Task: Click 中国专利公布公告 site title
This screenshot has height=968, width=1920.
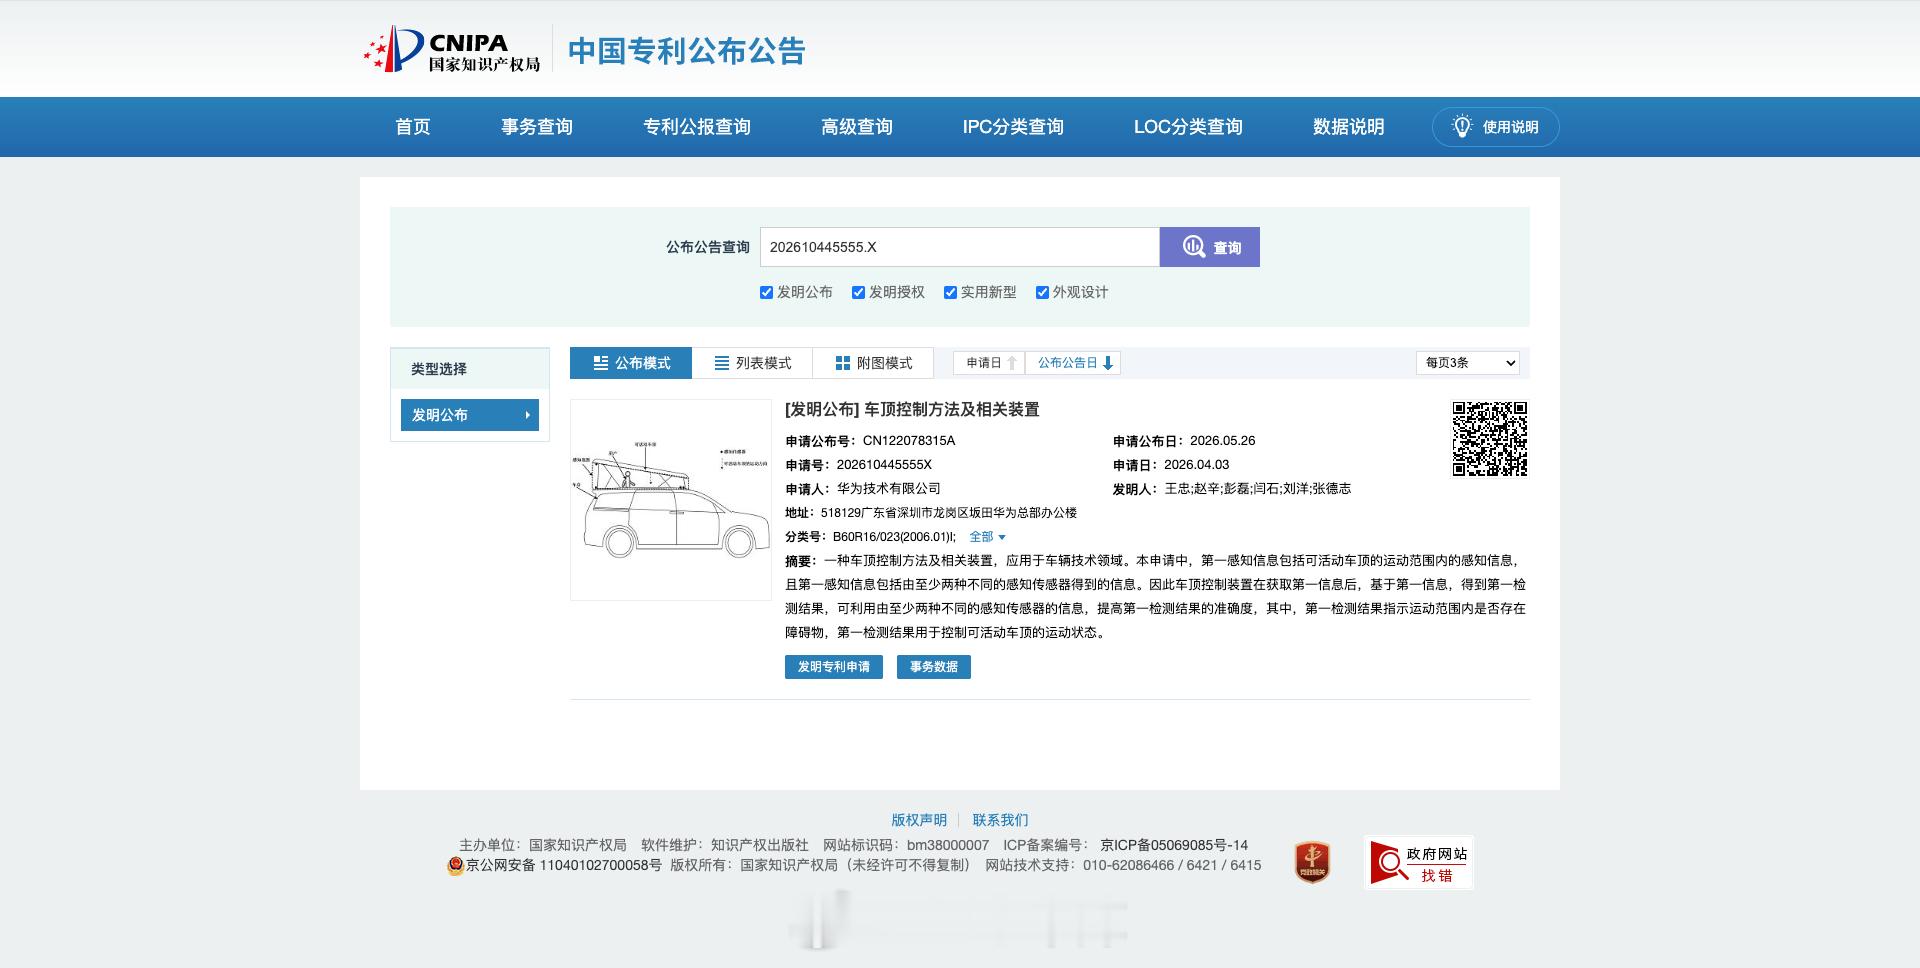Action: (x=687, y=51)
